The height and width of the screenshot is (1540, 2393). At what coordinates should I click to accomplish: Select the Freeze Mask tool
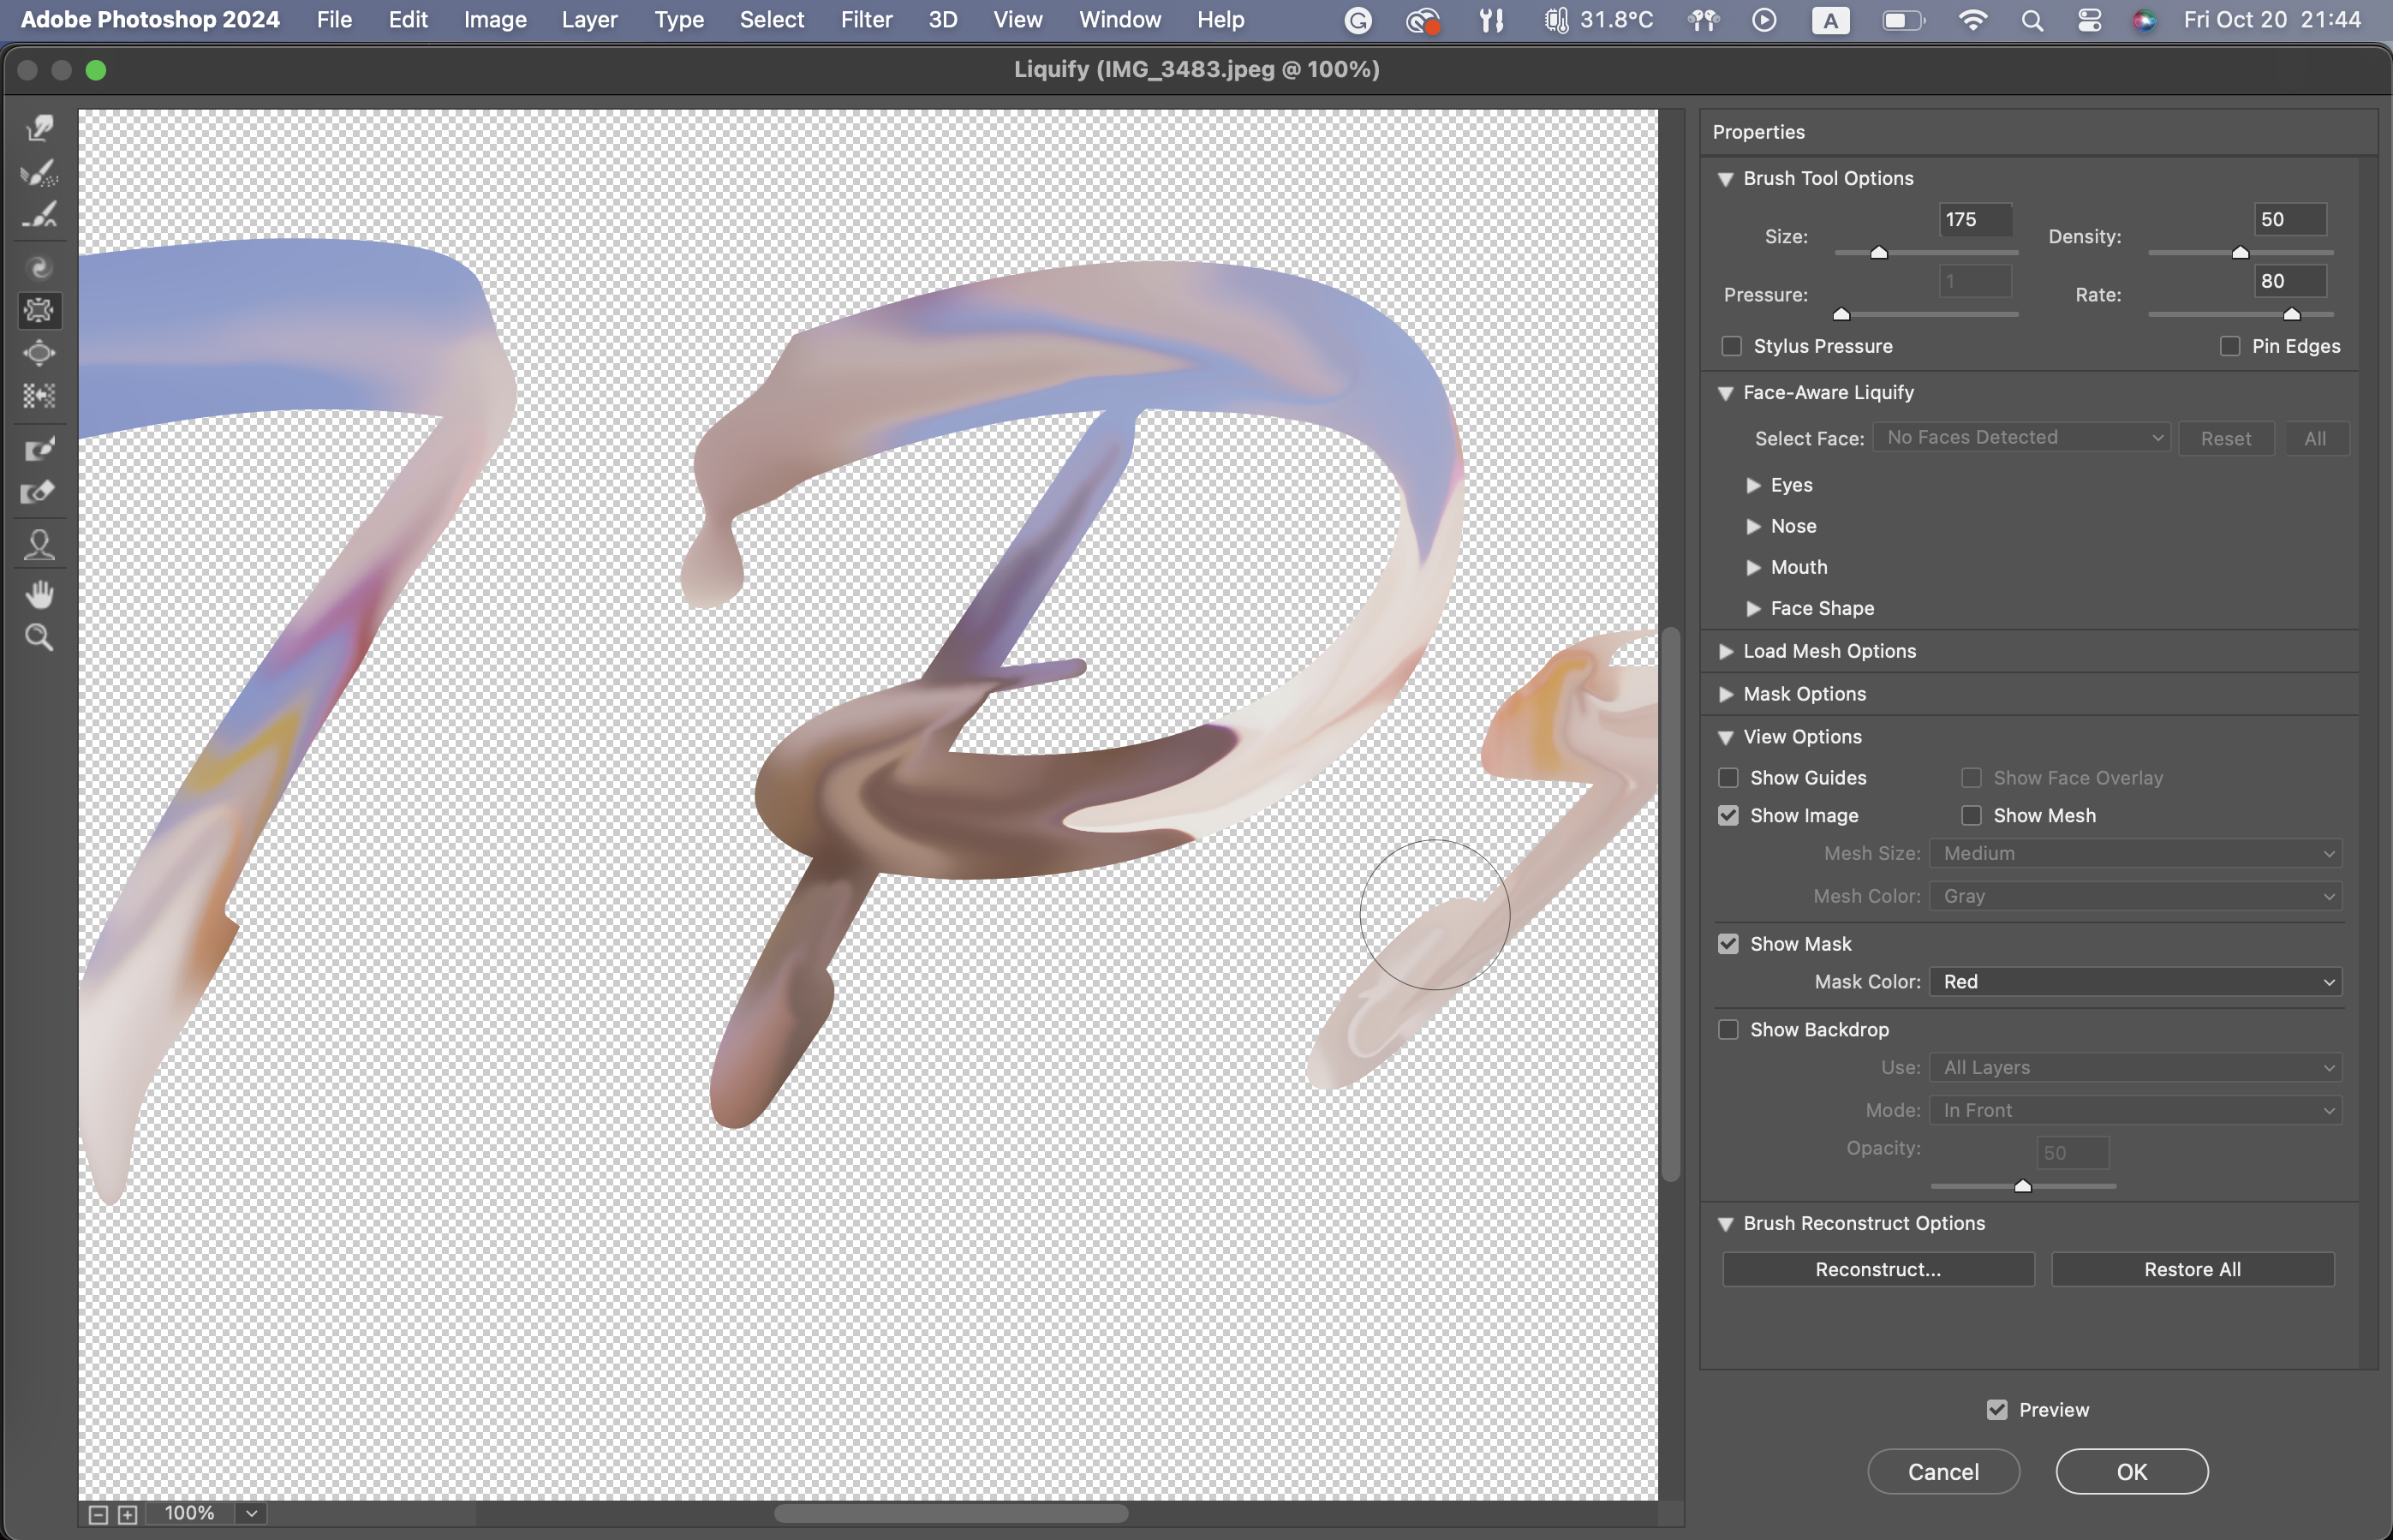point(40,449)
